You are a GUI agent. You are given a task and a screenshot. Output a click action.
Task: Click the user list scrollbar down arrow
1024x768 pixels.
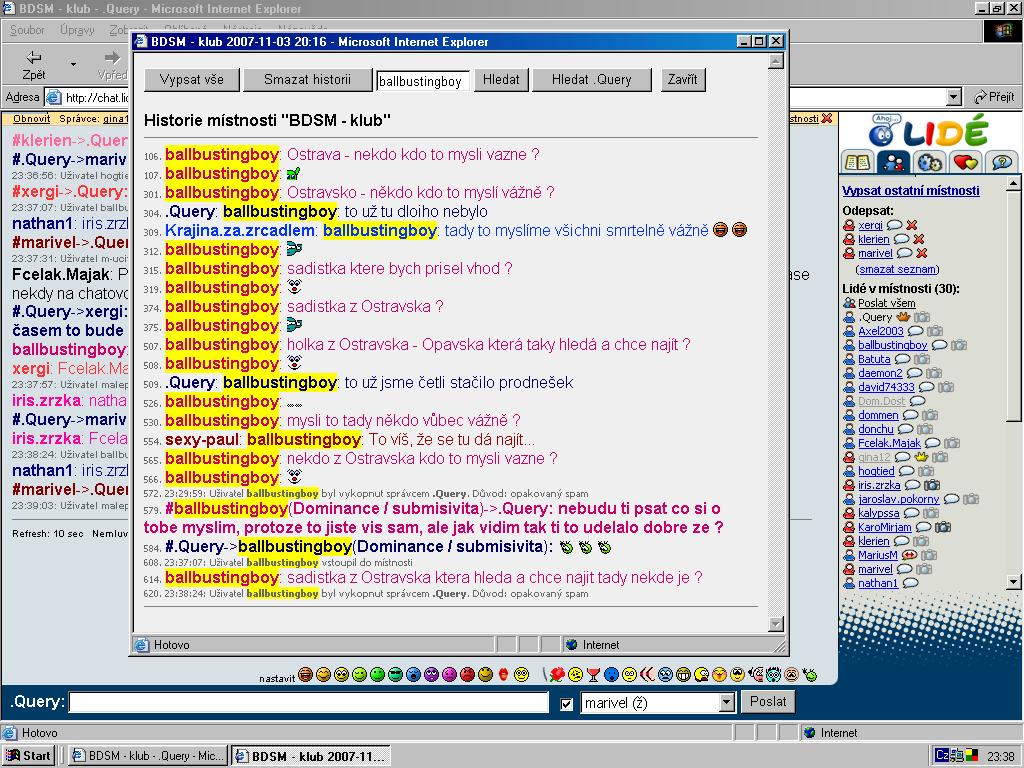[1013, 581]
